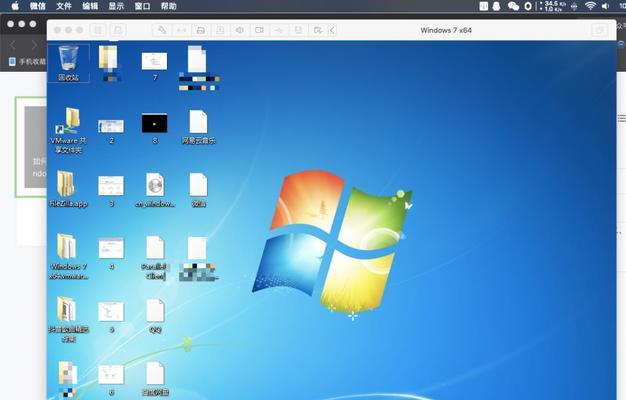Click the two-pane view icon in VM toolbar

pyautogui.click(x=98, y=30)
